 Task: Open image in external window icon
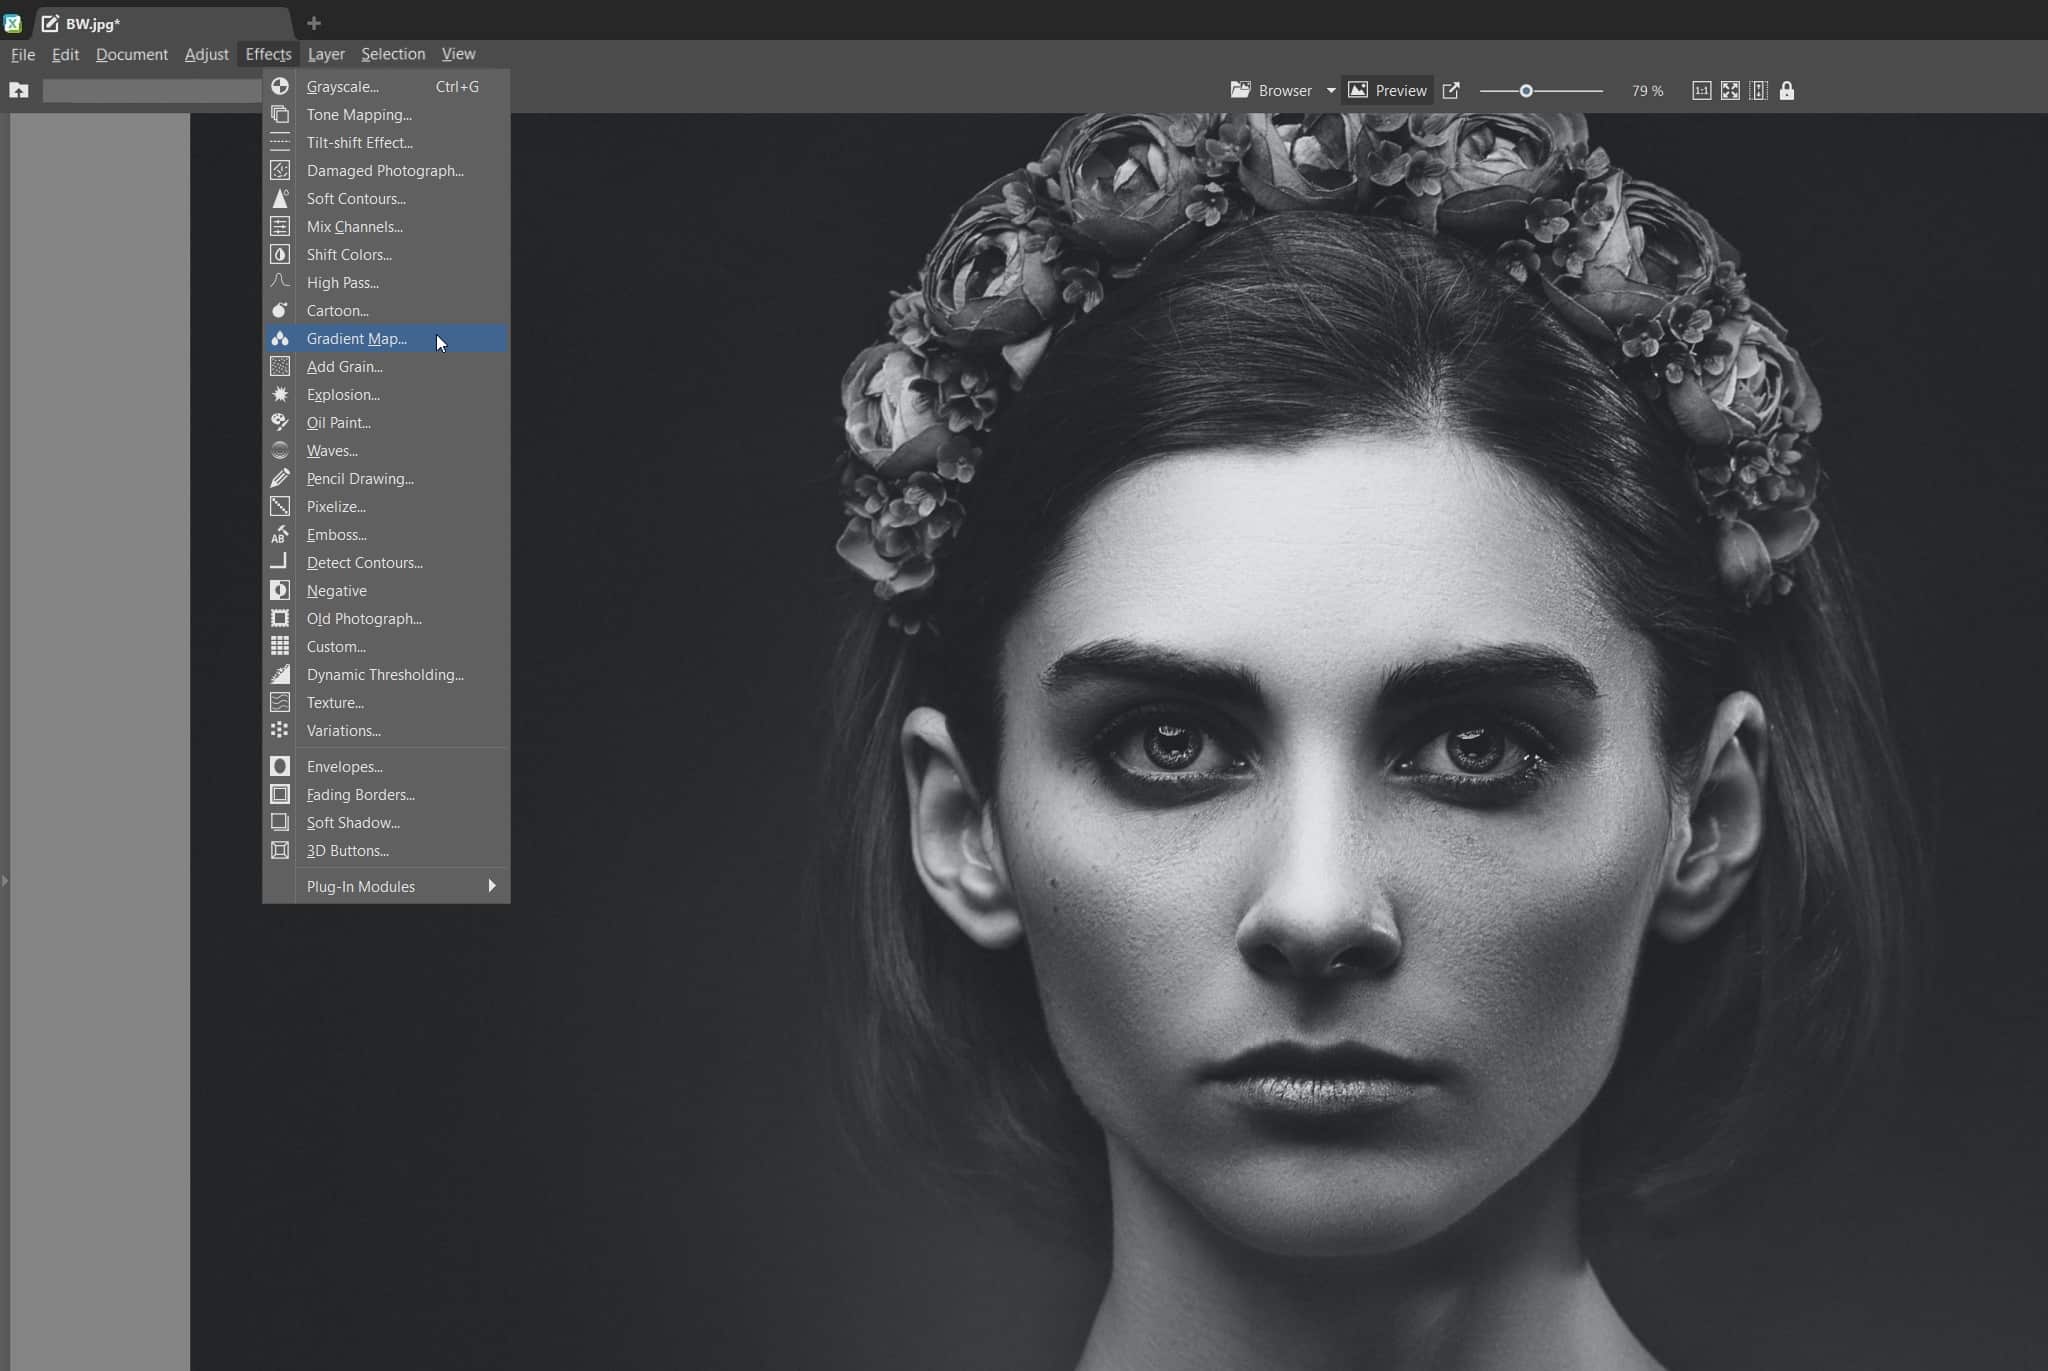pyautogui.click(x=1451, y=91)
